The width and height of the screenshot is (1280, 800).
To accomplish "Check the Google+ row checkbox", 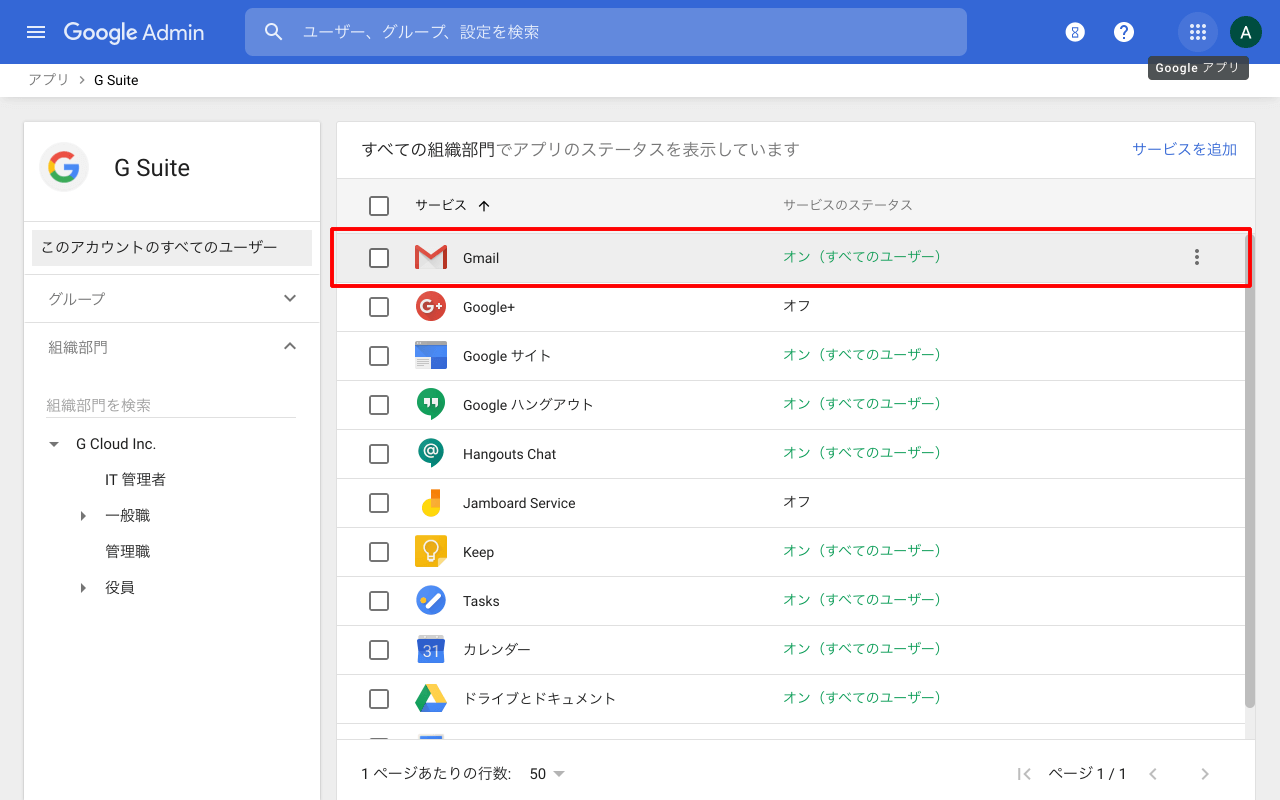I will pos(379,307).
